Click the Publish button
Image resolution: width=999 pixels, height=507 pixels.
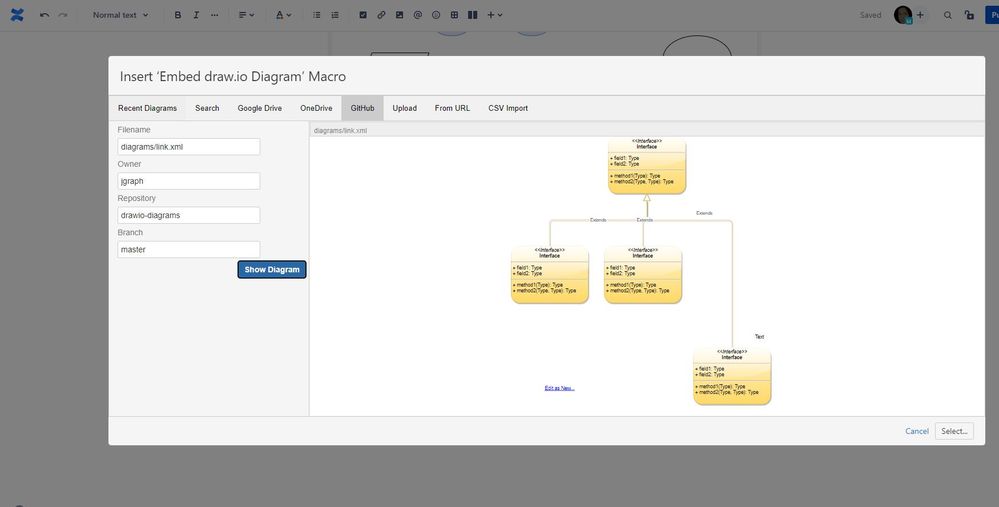pyautogui.click(x=992, y=15)
